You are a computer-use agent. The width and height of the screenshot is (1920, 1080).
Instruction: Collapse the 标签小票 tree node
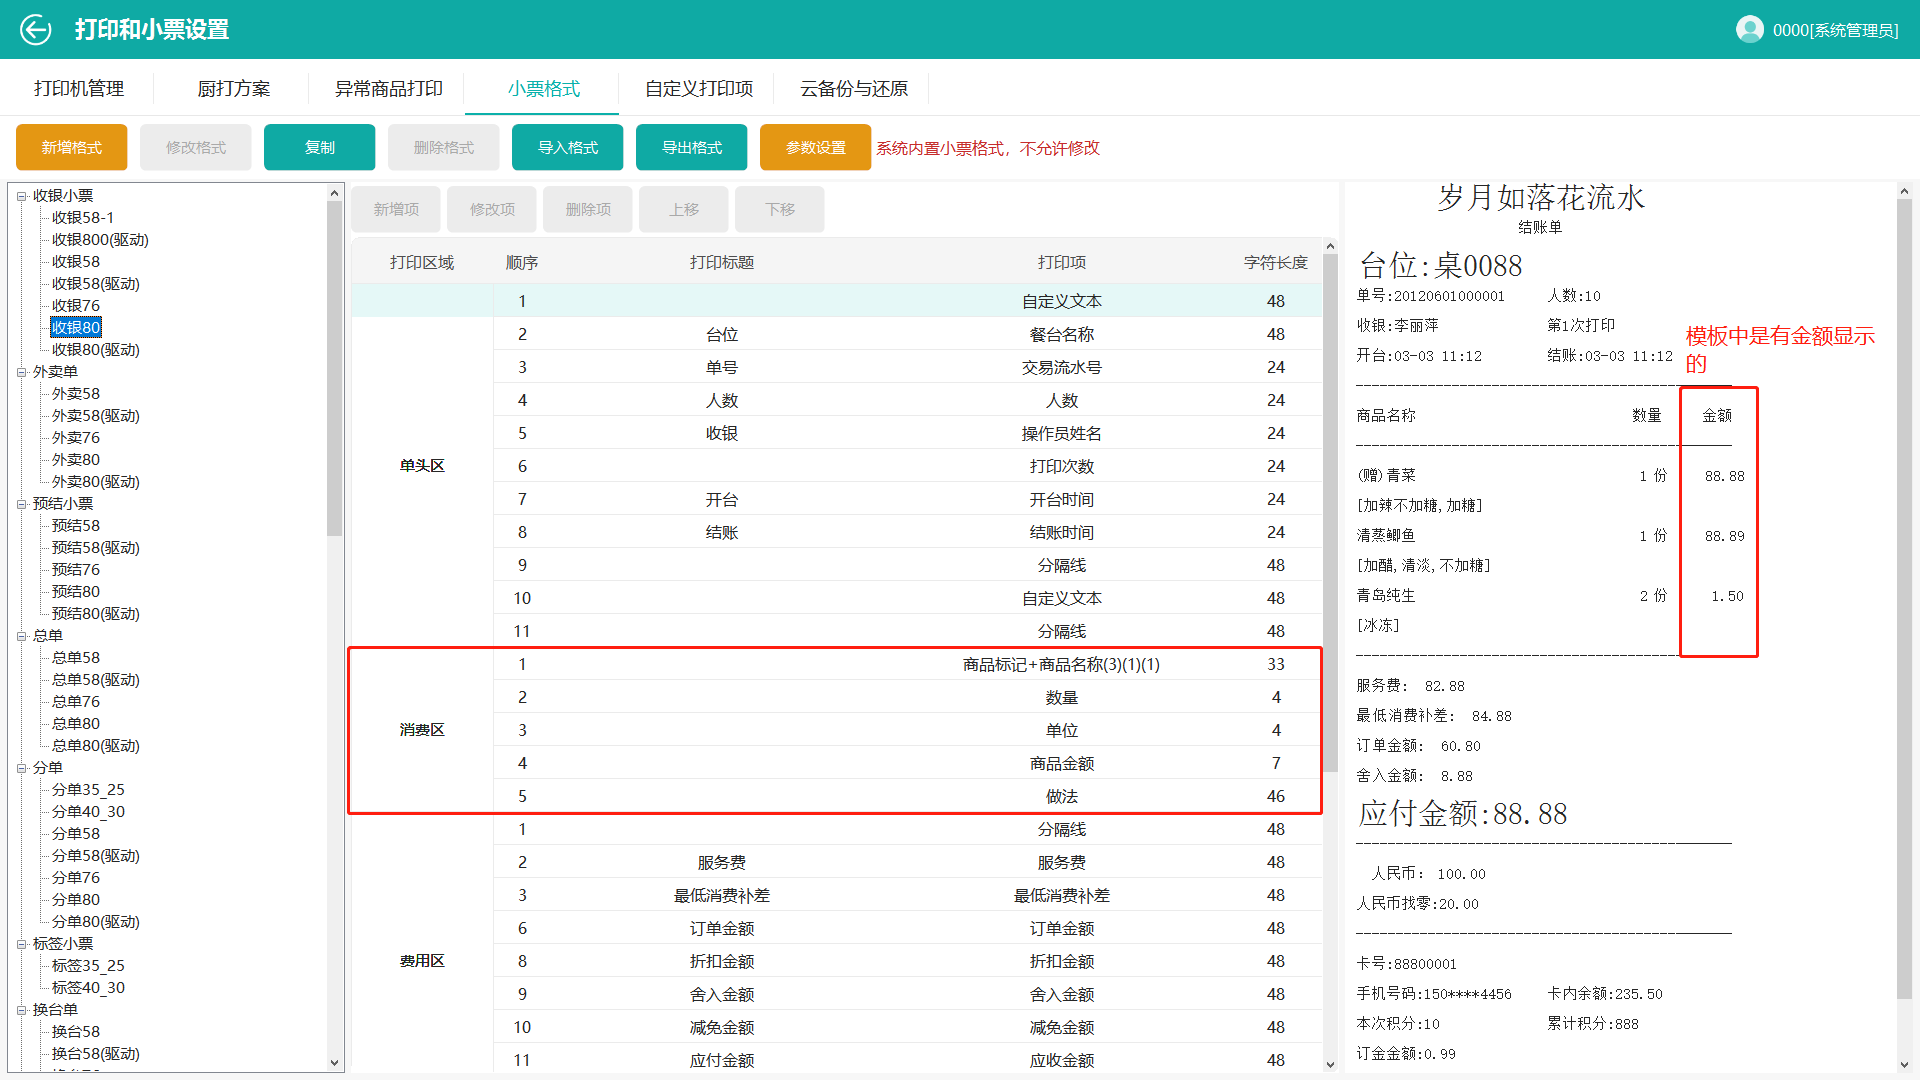tap(21, 944)
